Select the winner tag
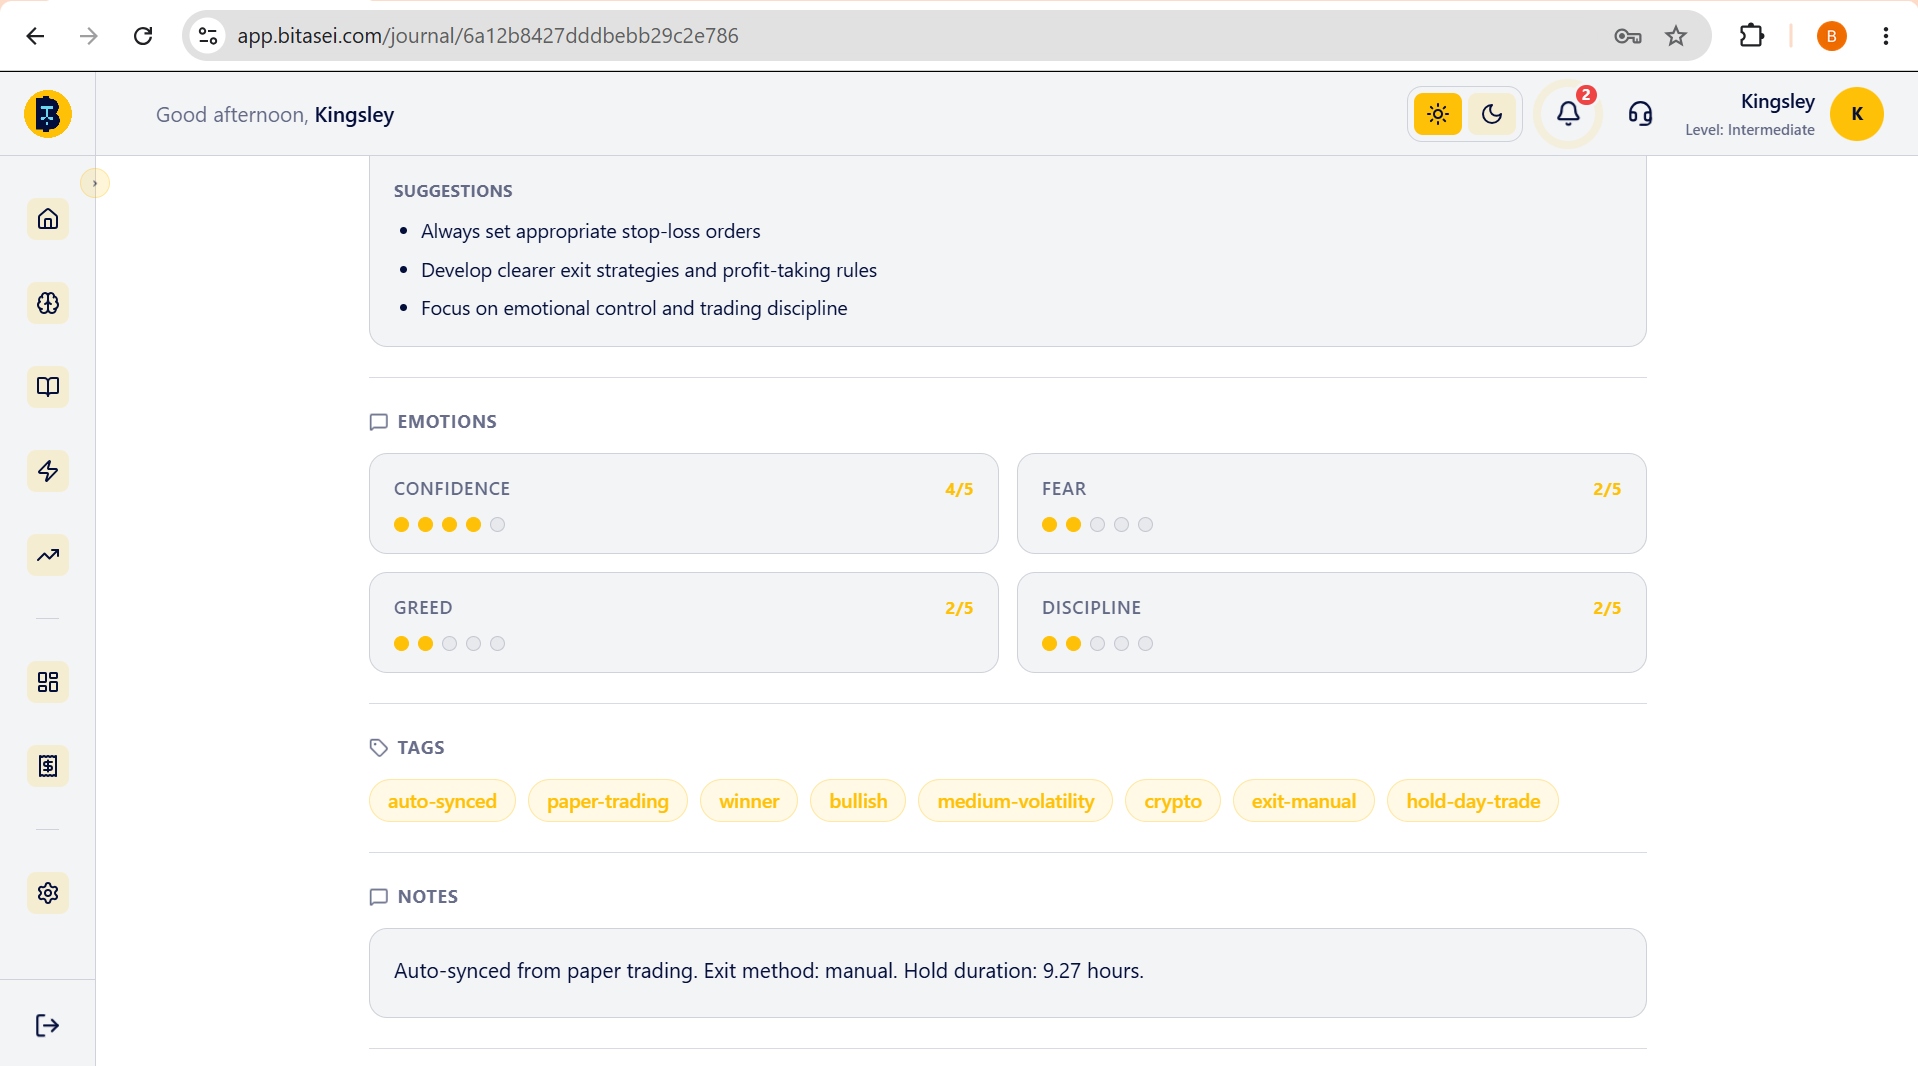The height and width of the screenshot is (1066, 1918). coord(749,801)
